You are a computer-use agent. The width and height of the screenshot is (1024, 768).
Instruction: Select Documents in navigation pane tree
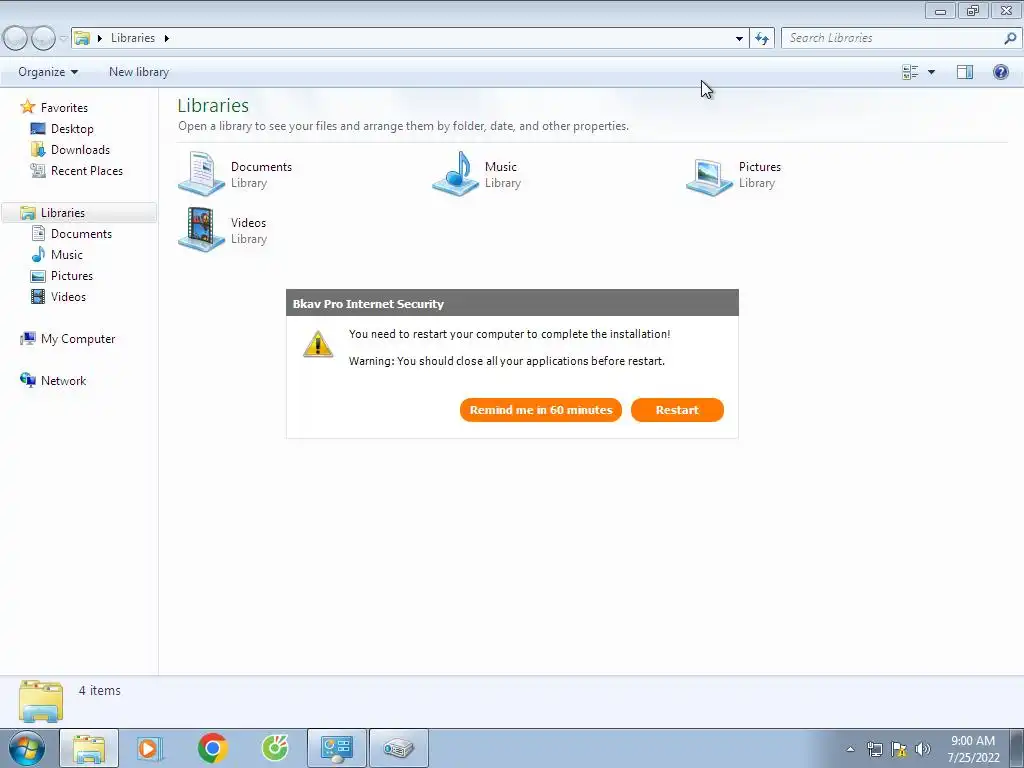point(81,233)
